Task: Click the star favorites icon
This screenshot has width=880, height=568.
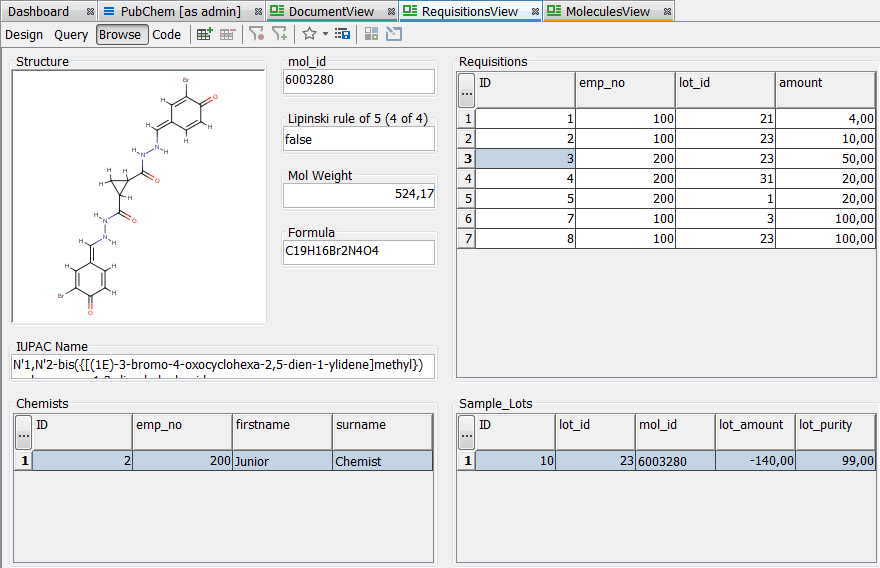Action: pyautogui.click(x=309, y=34)
